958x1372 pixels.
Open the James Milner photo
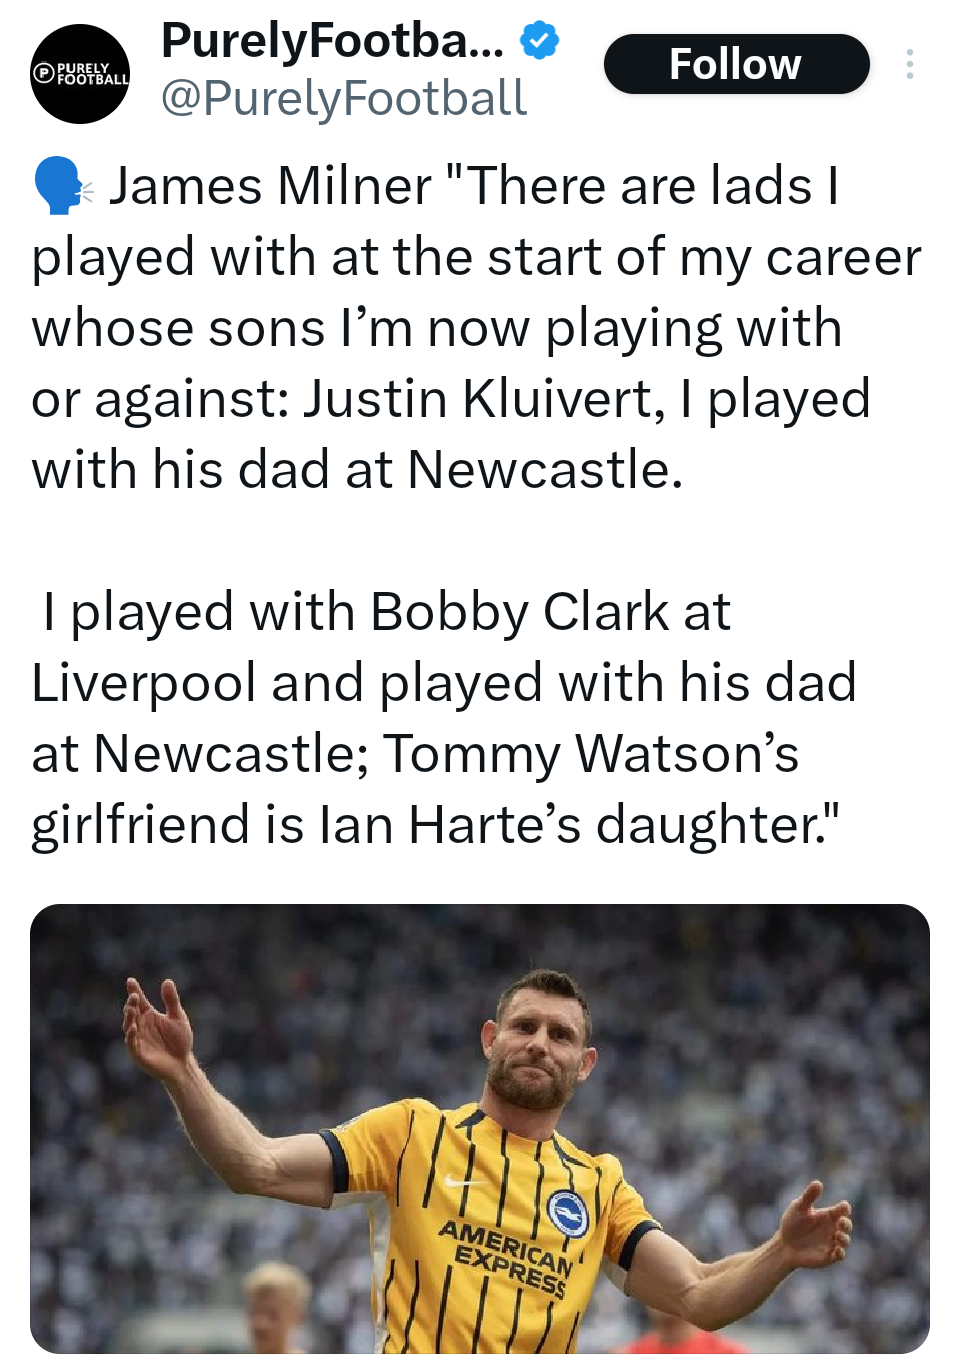[x=479, y=1127]
